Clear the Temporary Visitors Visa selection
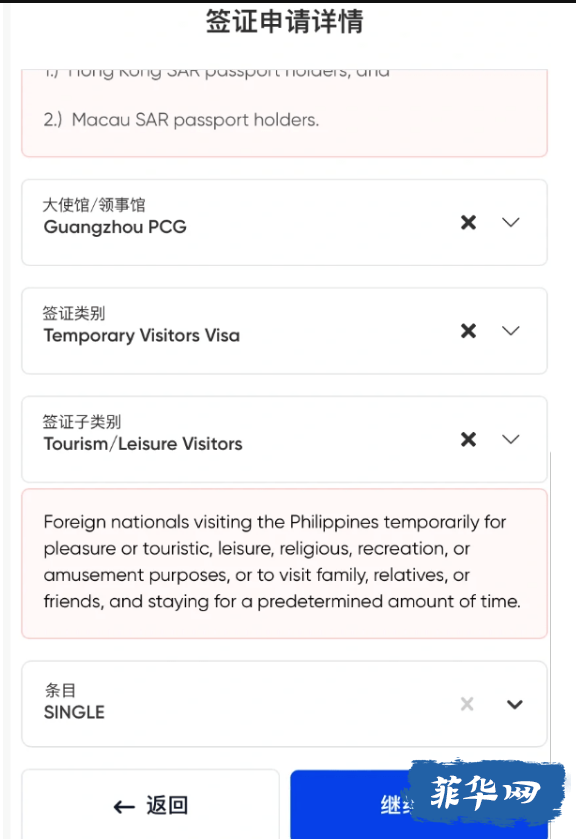The height and width of the screenshot is (839, 576). [x=468, y=331]
